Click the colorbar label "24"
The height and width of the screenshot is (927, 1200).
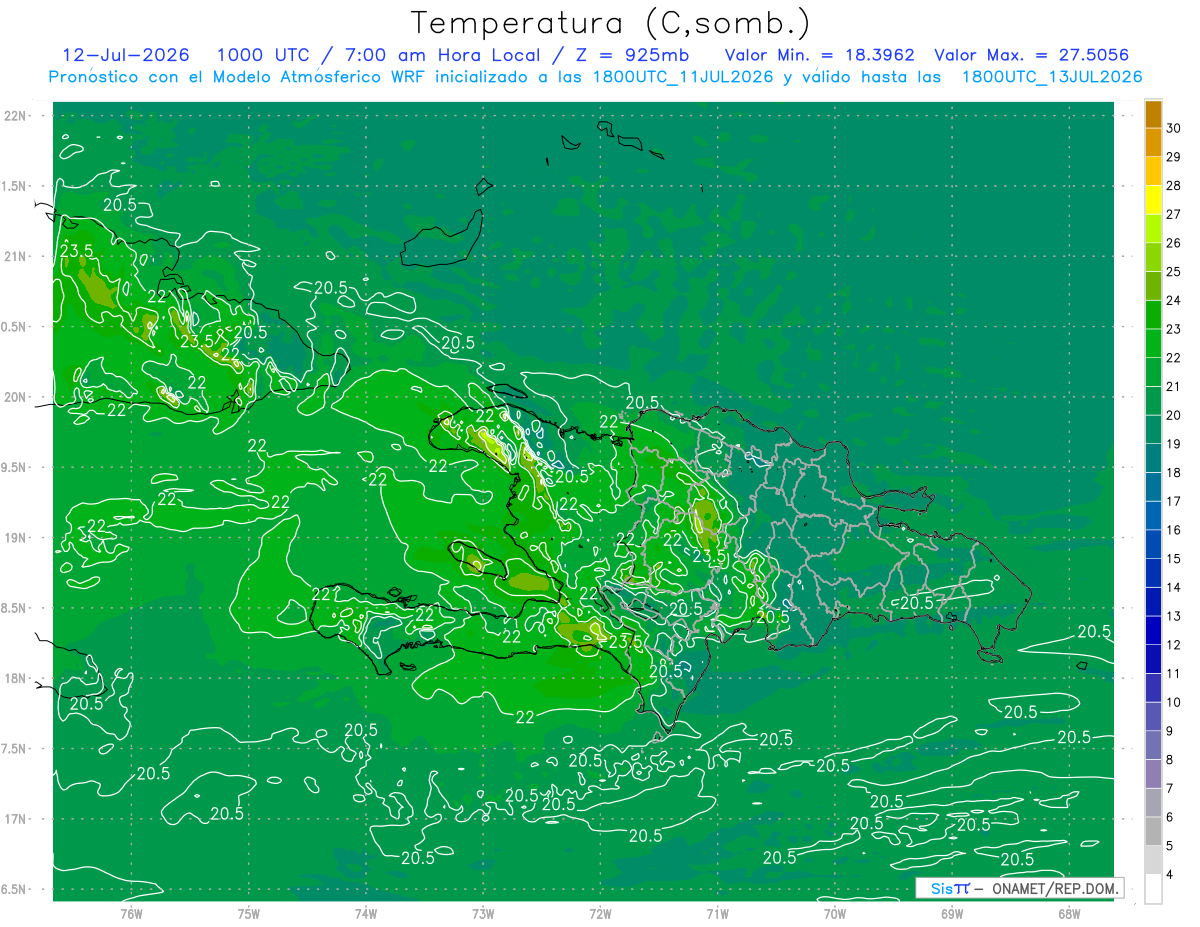tap(1174, 301)
